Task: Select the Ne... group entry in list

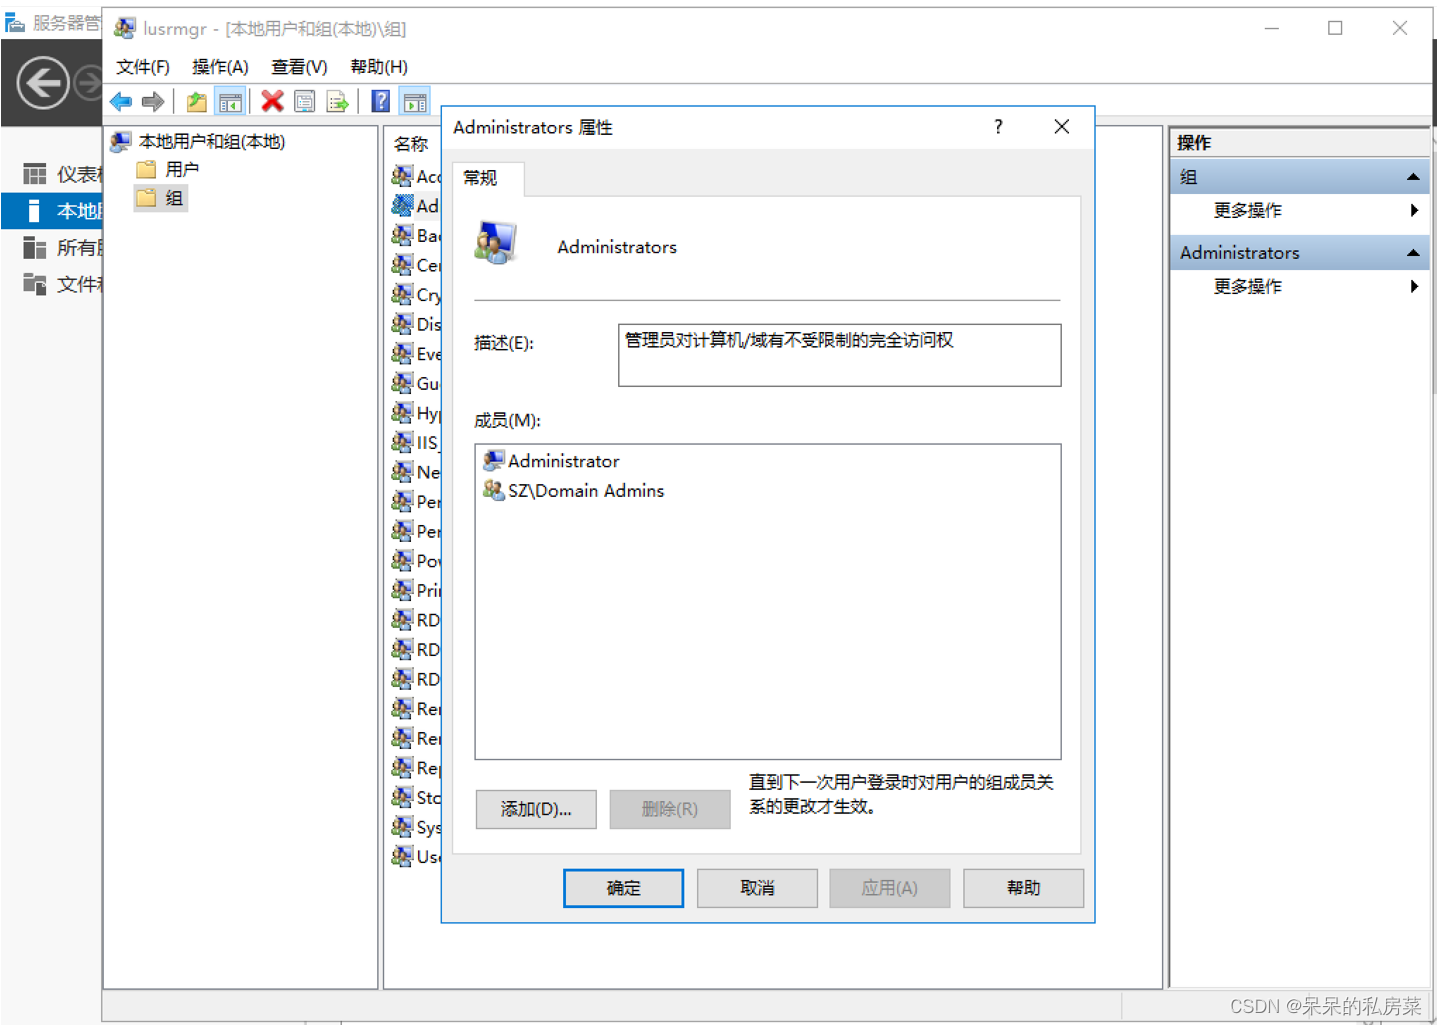Action: (x=416, y=472)
